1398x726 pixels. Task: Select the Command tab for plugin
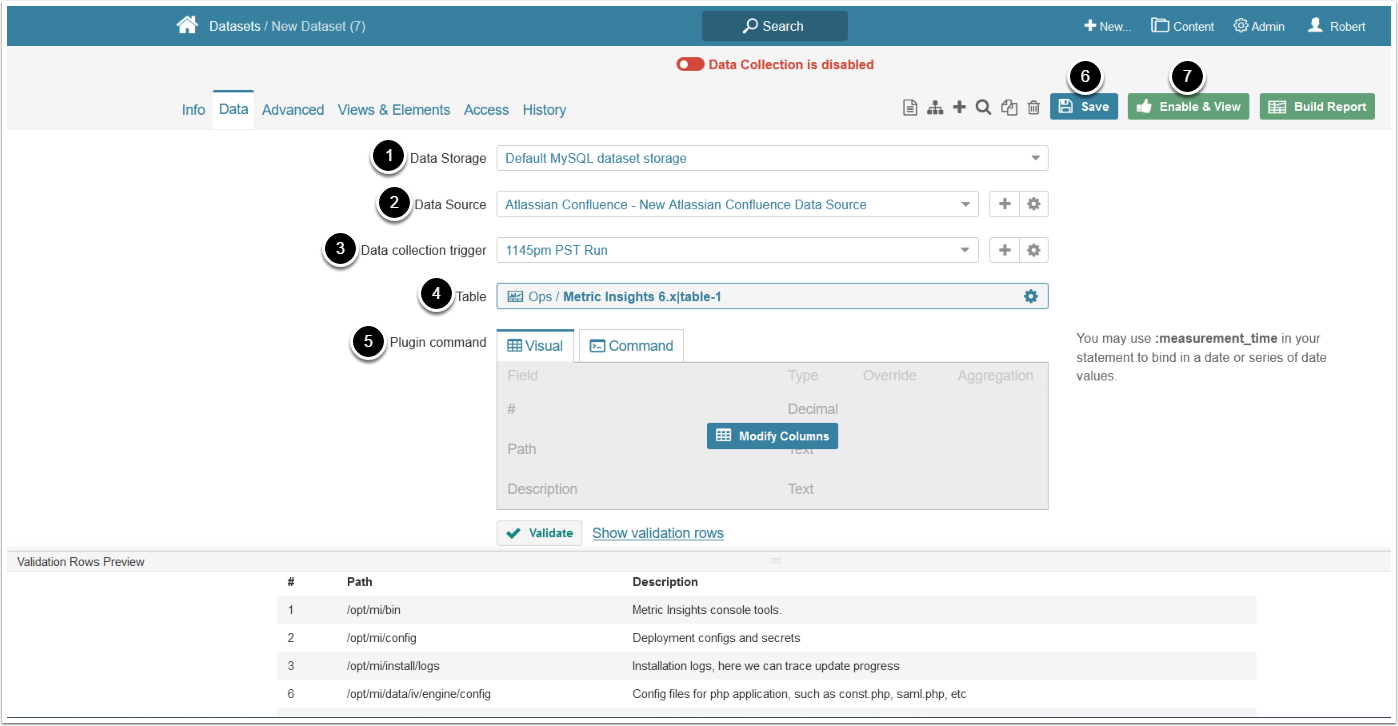coord(631,346)
